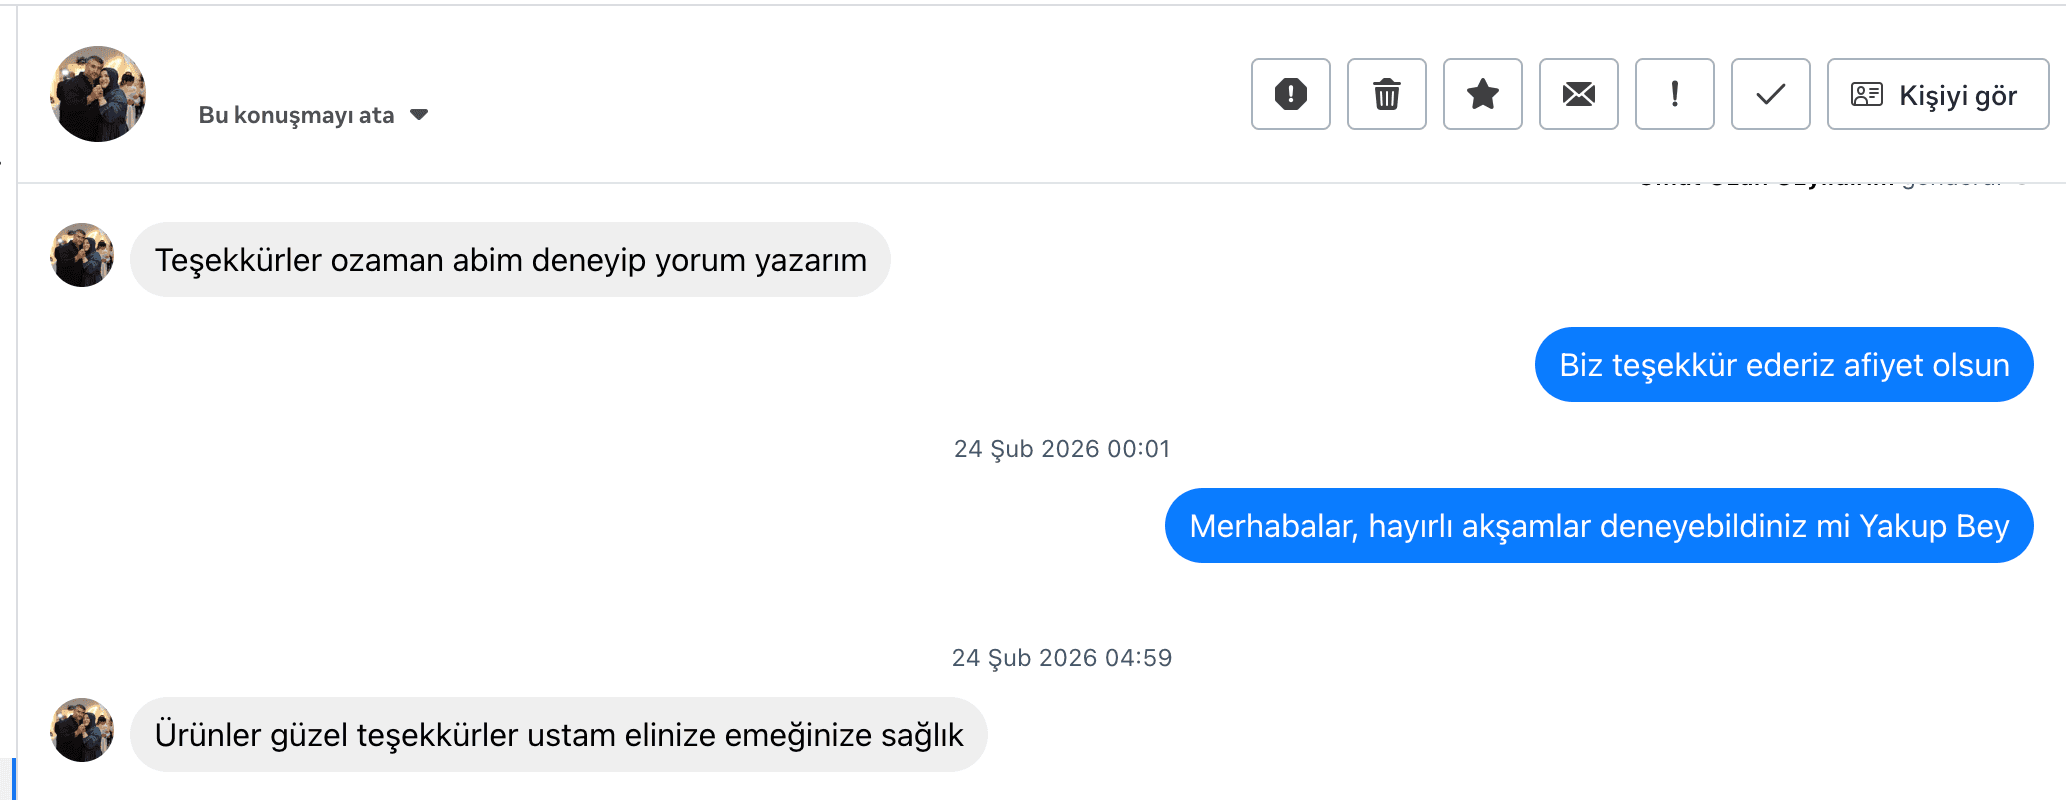Image resolution: width=2066 pixels, height=800 pixels.
Task: Select the blue Biz teşekkür ederiz message bubble
Action: click(1783, 364)
